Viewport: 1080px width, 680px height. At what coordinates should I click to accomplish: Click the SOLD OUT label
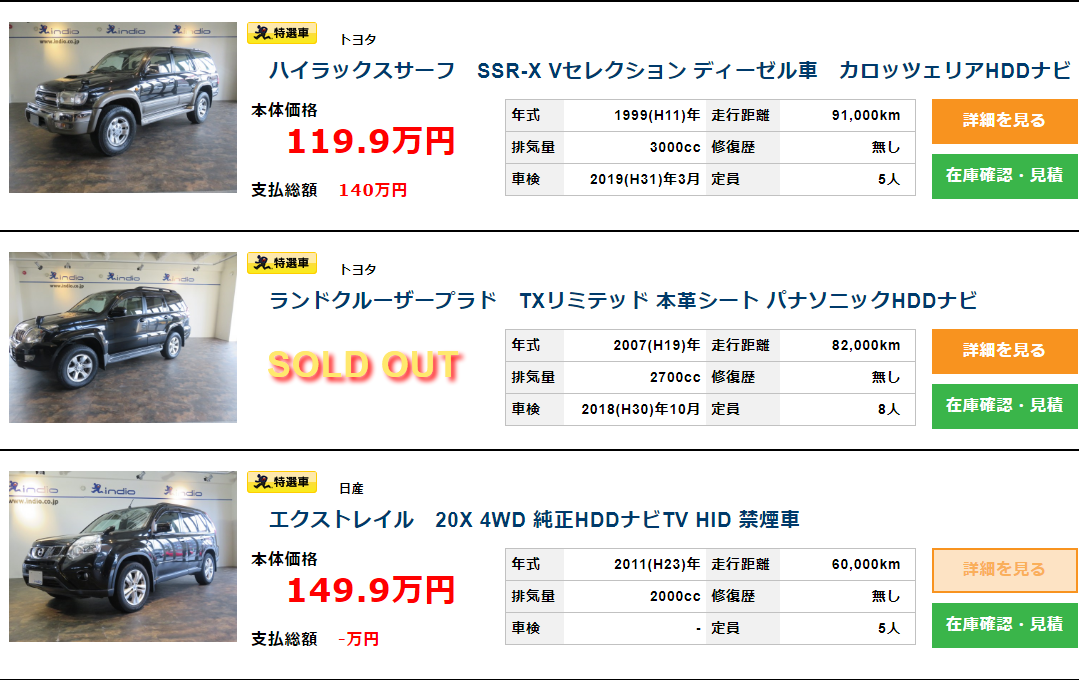[x=364, y=366]
